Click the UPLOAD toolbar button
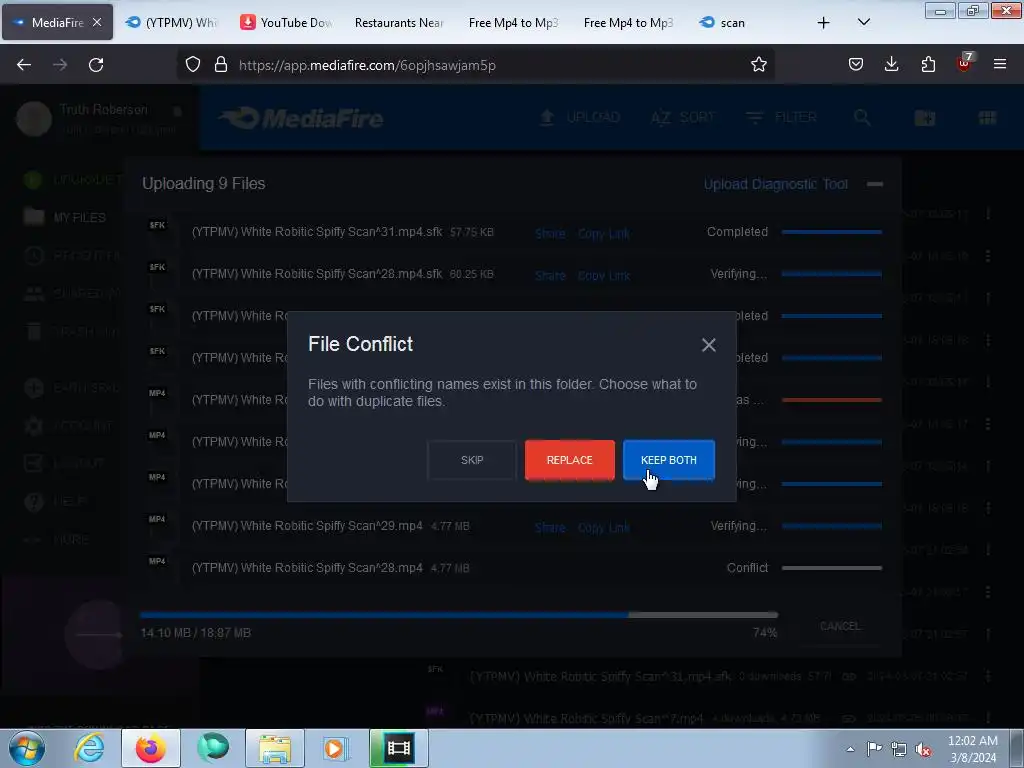1024x768 pixels. click(580, 118)
